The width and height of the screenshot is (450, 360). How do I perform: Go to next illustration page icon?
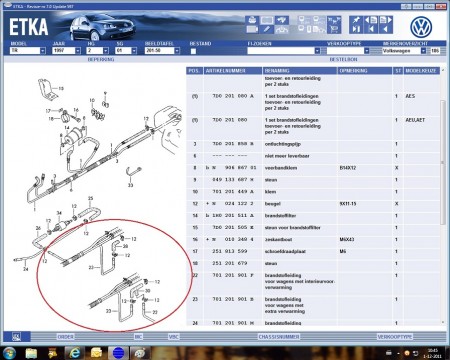click(386, 20)
